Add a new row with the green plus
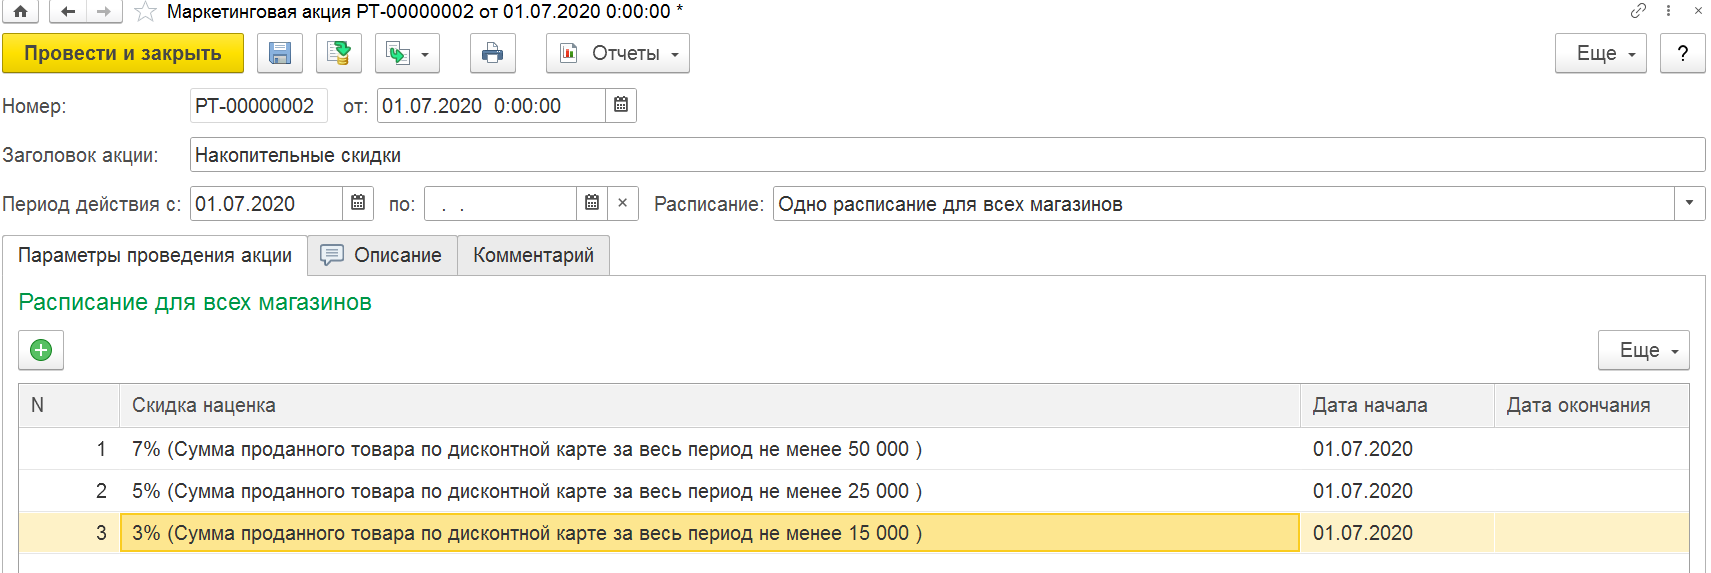1711x573 pixels. coord(41,350)
